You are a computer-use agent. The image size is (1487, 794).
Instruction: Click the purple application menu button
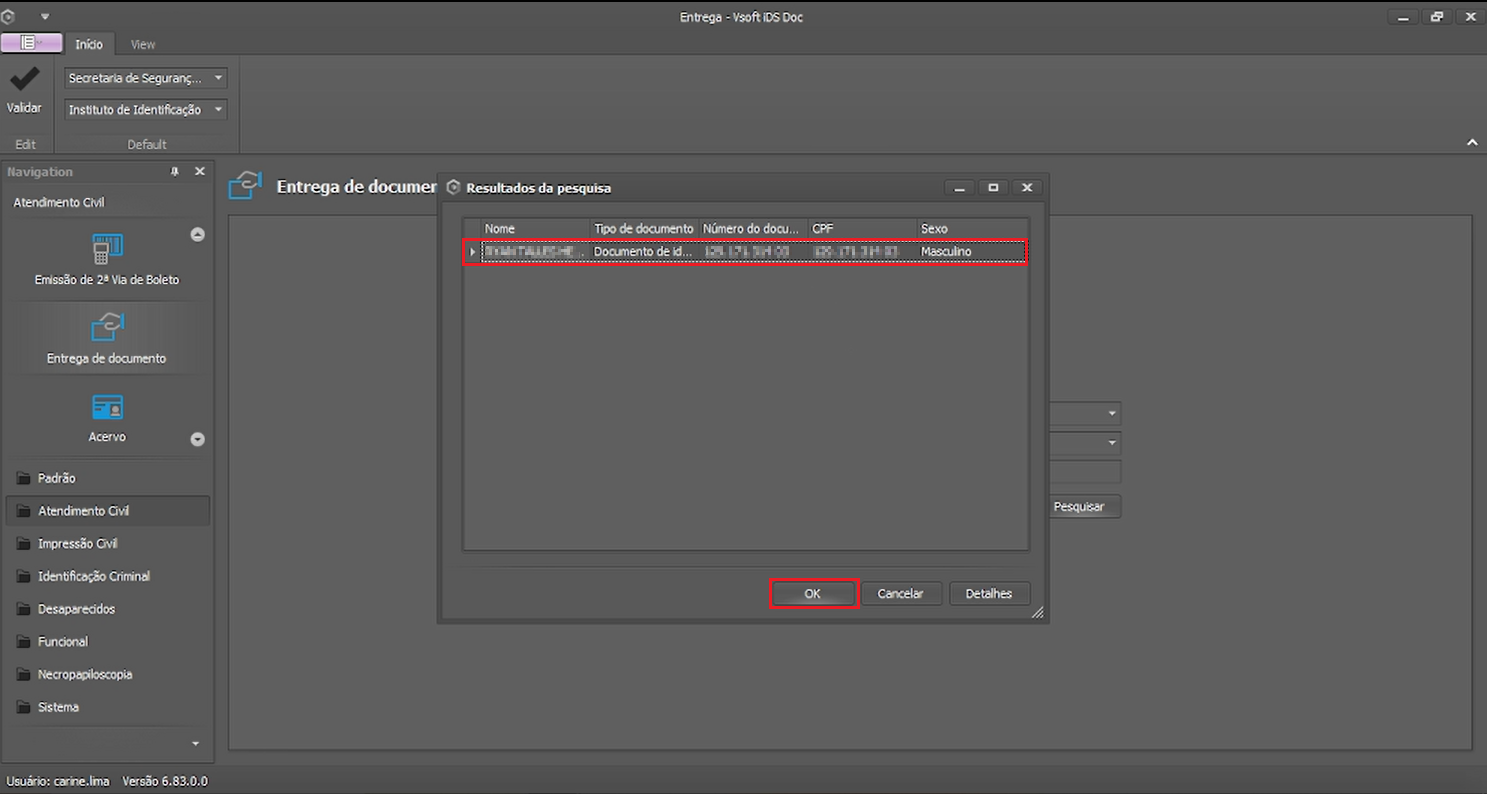32,43
